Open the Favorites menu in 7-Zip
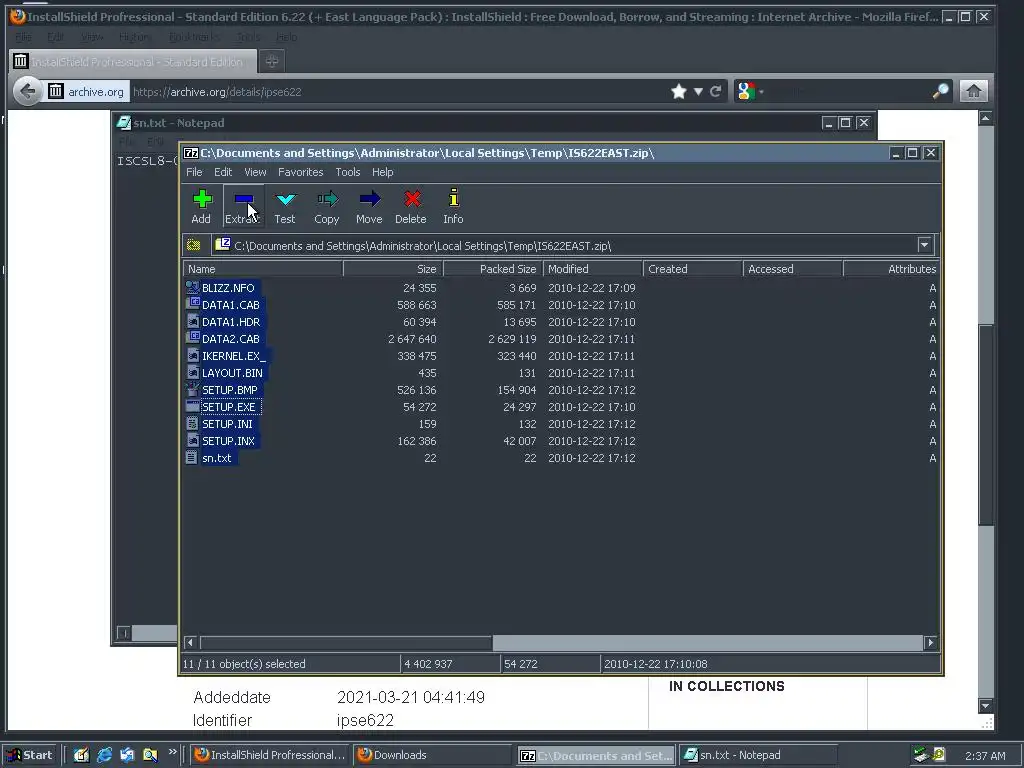 pyautogui.click(x=300, y=172)
